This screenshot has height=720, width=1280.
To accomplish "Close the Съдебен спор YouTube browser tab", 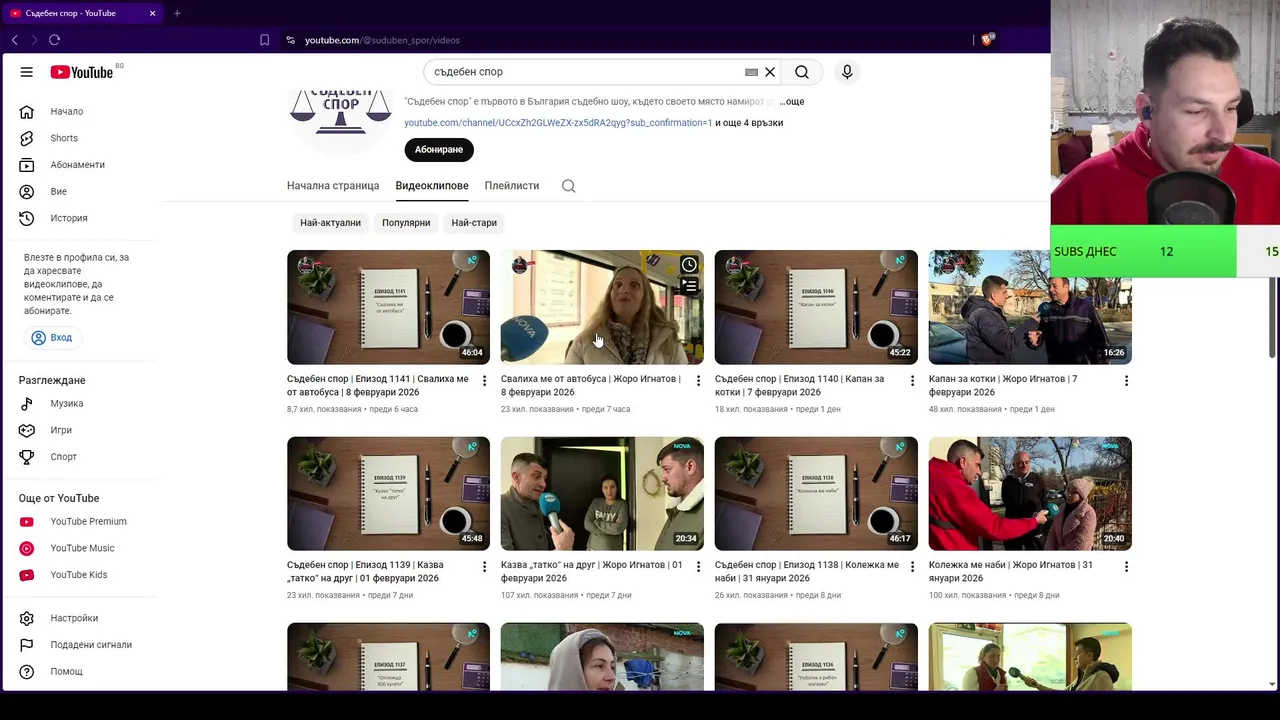I will (152, 13).
